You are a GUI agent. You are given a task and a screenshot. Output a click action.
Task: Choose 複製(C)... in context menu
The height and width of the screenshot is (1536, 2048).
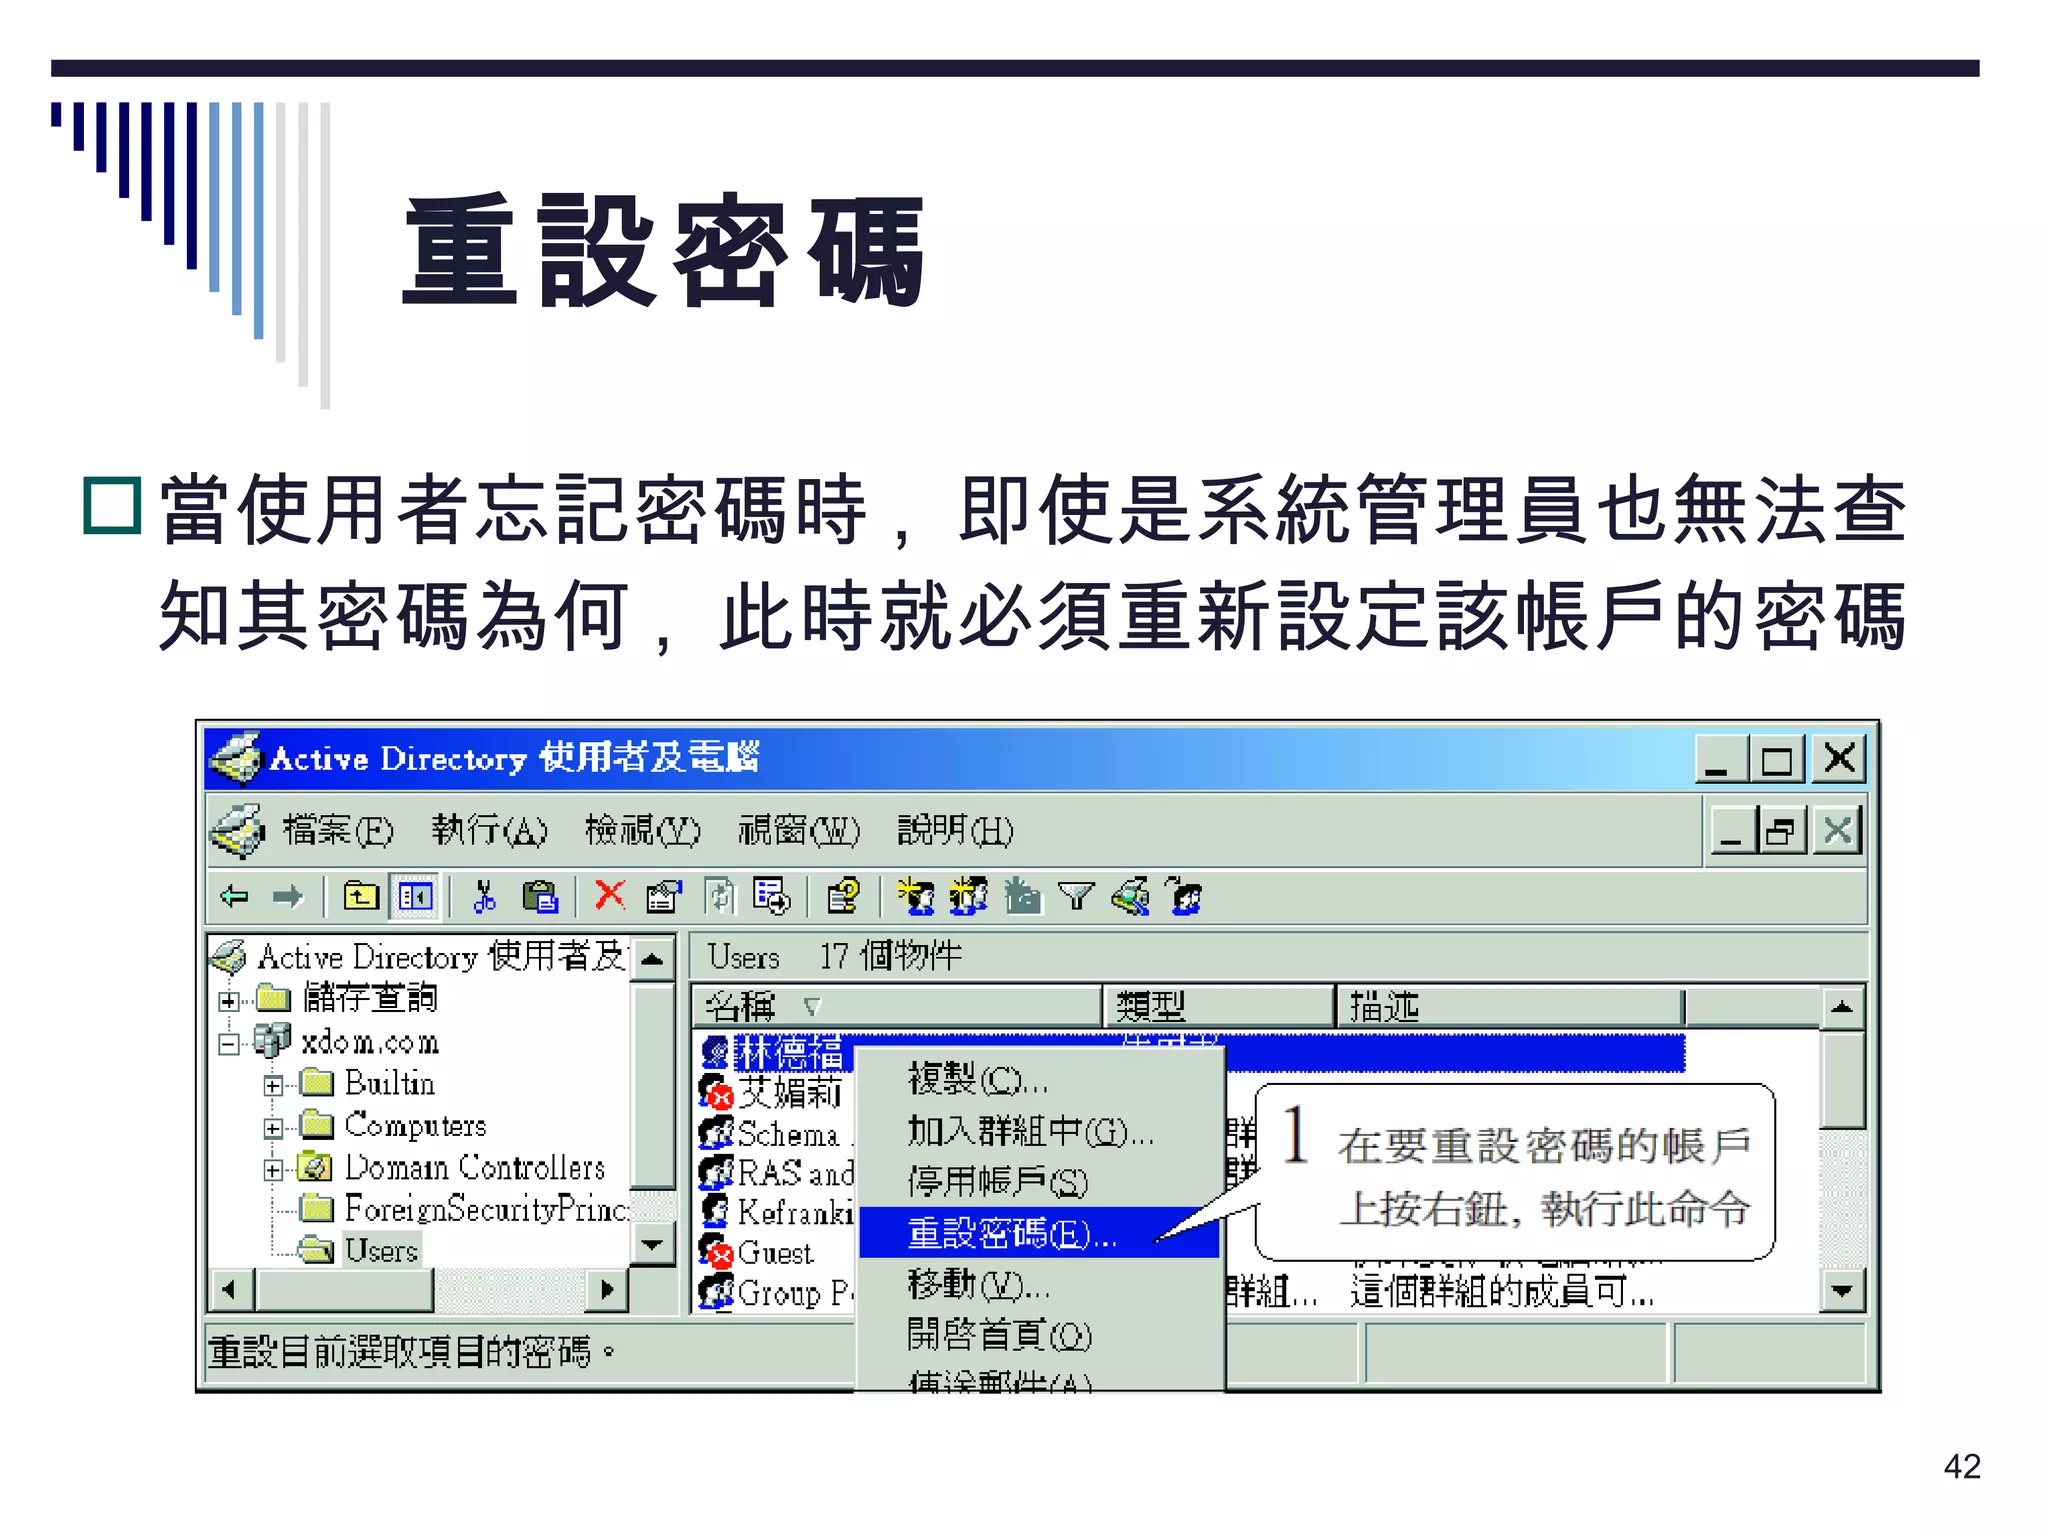(1040, 1080)
